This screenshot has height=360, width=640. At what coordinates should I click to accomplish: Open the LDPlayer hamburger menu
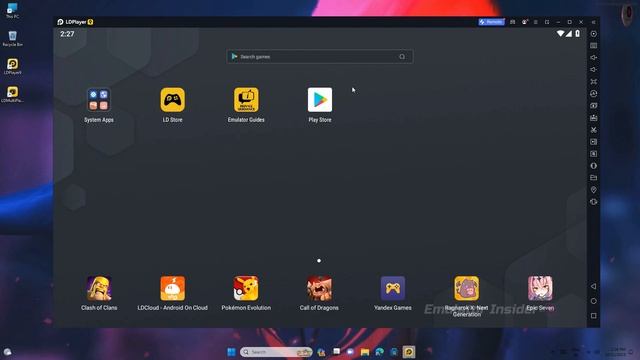coord(536,22)
